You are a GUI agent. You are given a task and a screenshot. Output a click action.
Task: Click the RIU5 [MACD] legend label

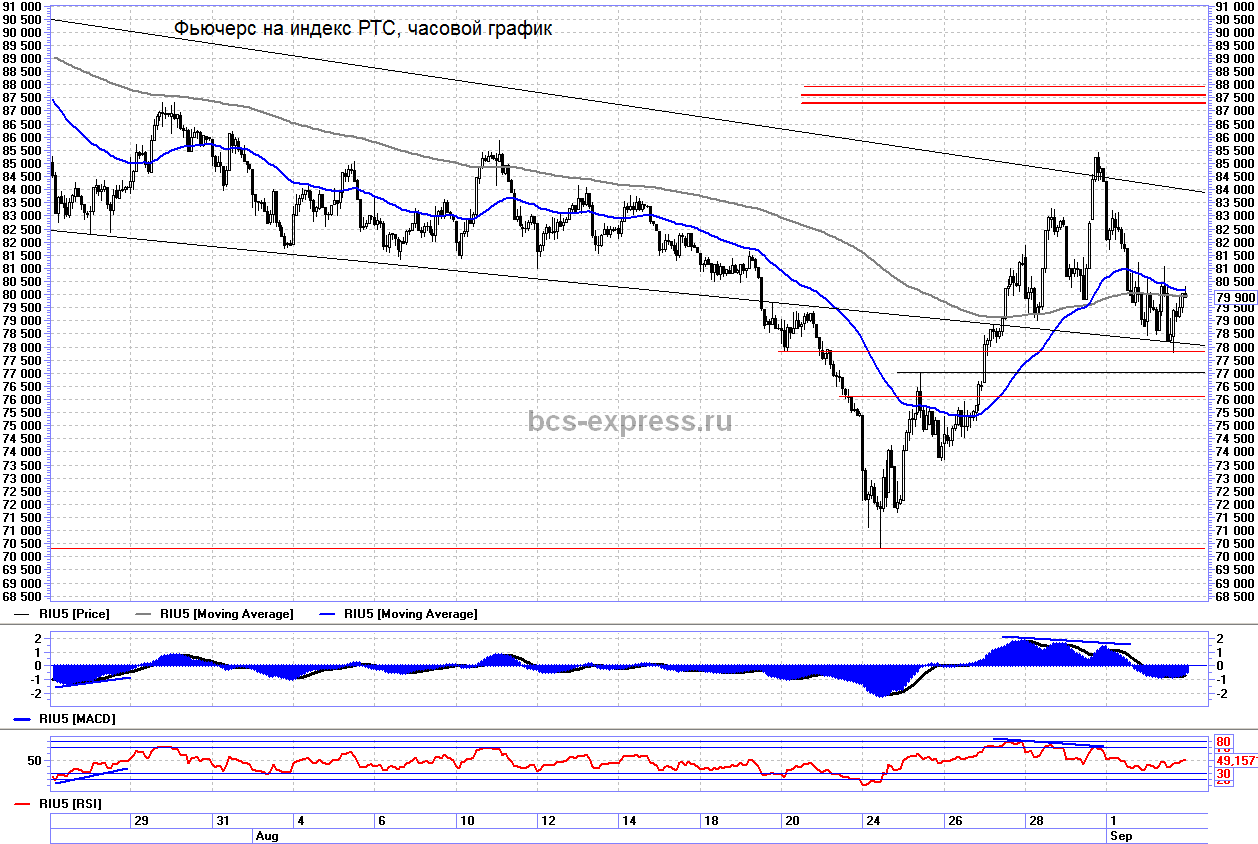tap(75, 718)
